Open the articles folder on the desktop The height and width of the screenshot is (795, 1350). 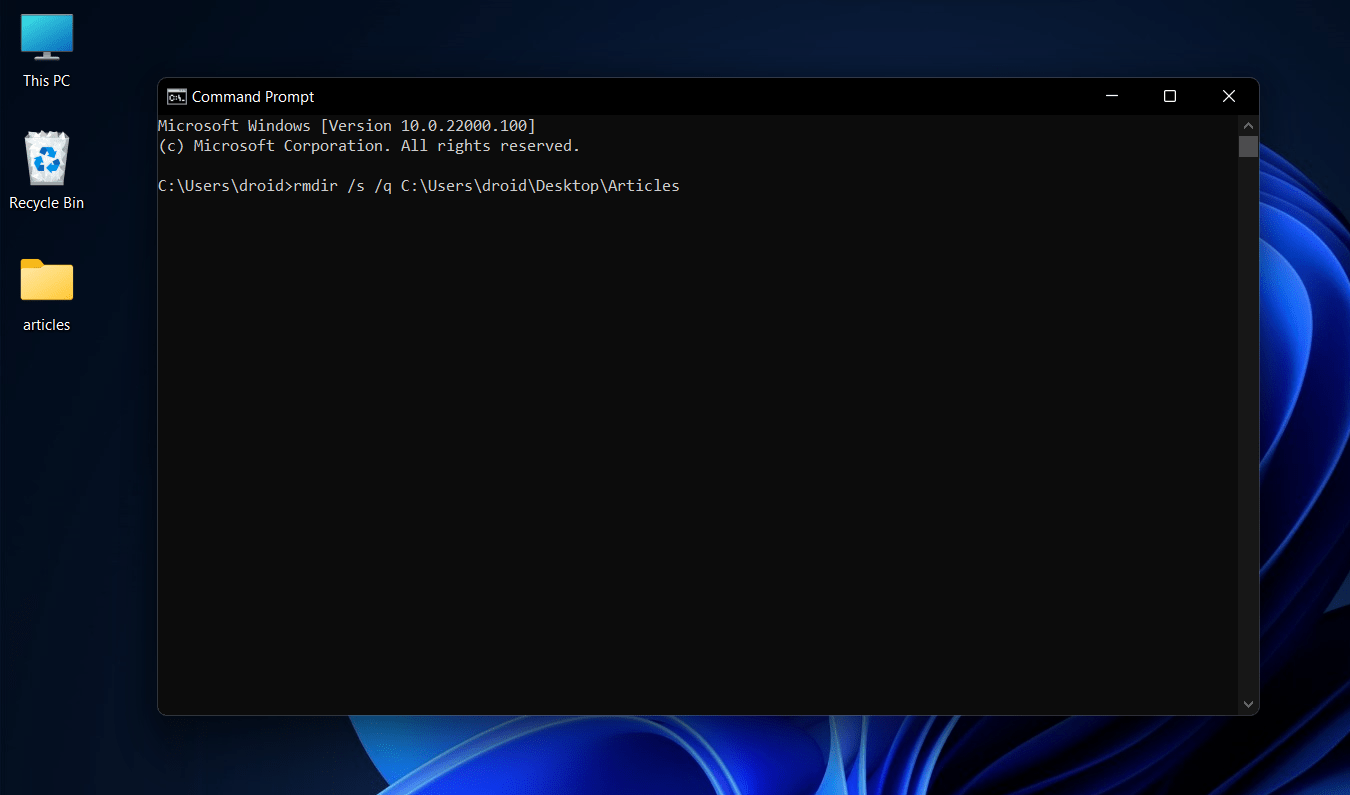46,280
